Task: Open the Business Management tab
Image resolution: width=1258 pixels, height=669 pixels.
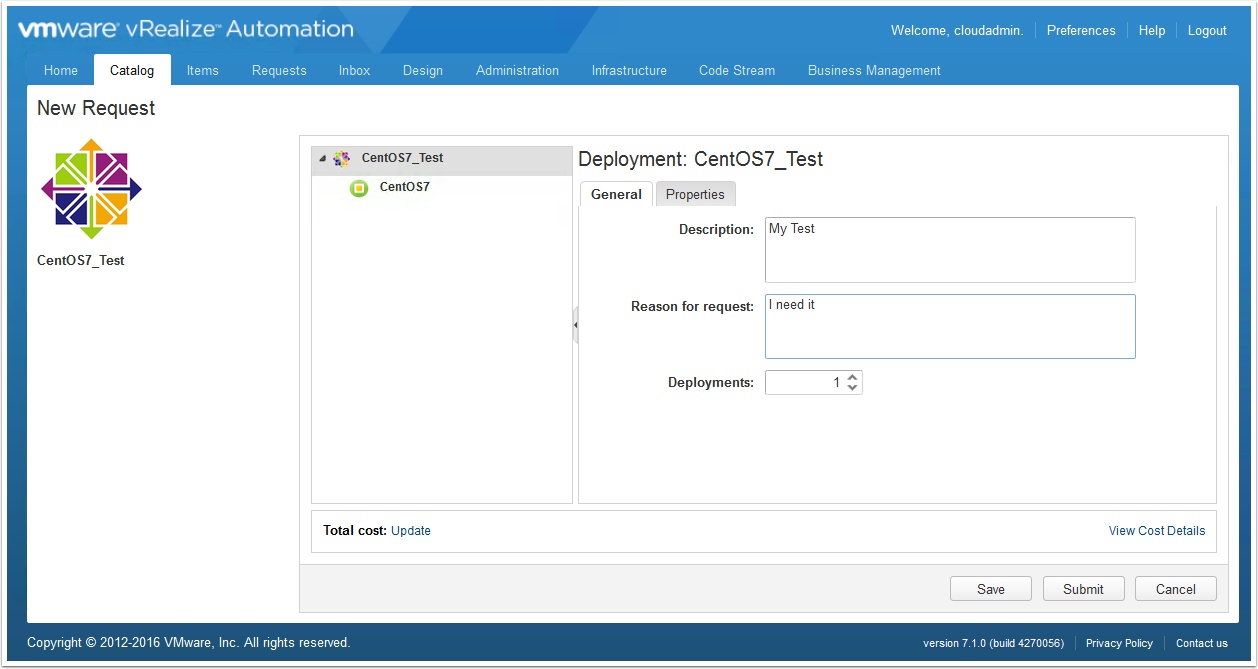Action: [x=874, y=70]
